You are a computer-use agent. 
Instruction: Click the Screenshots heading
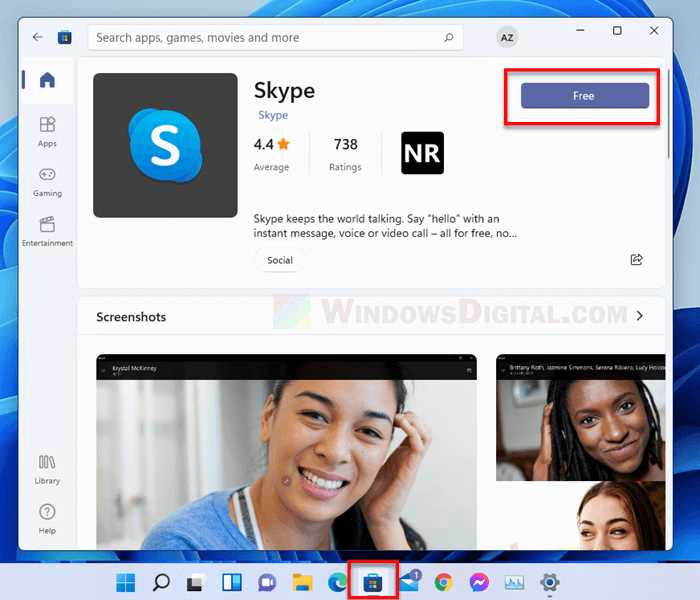pos(131,317)
